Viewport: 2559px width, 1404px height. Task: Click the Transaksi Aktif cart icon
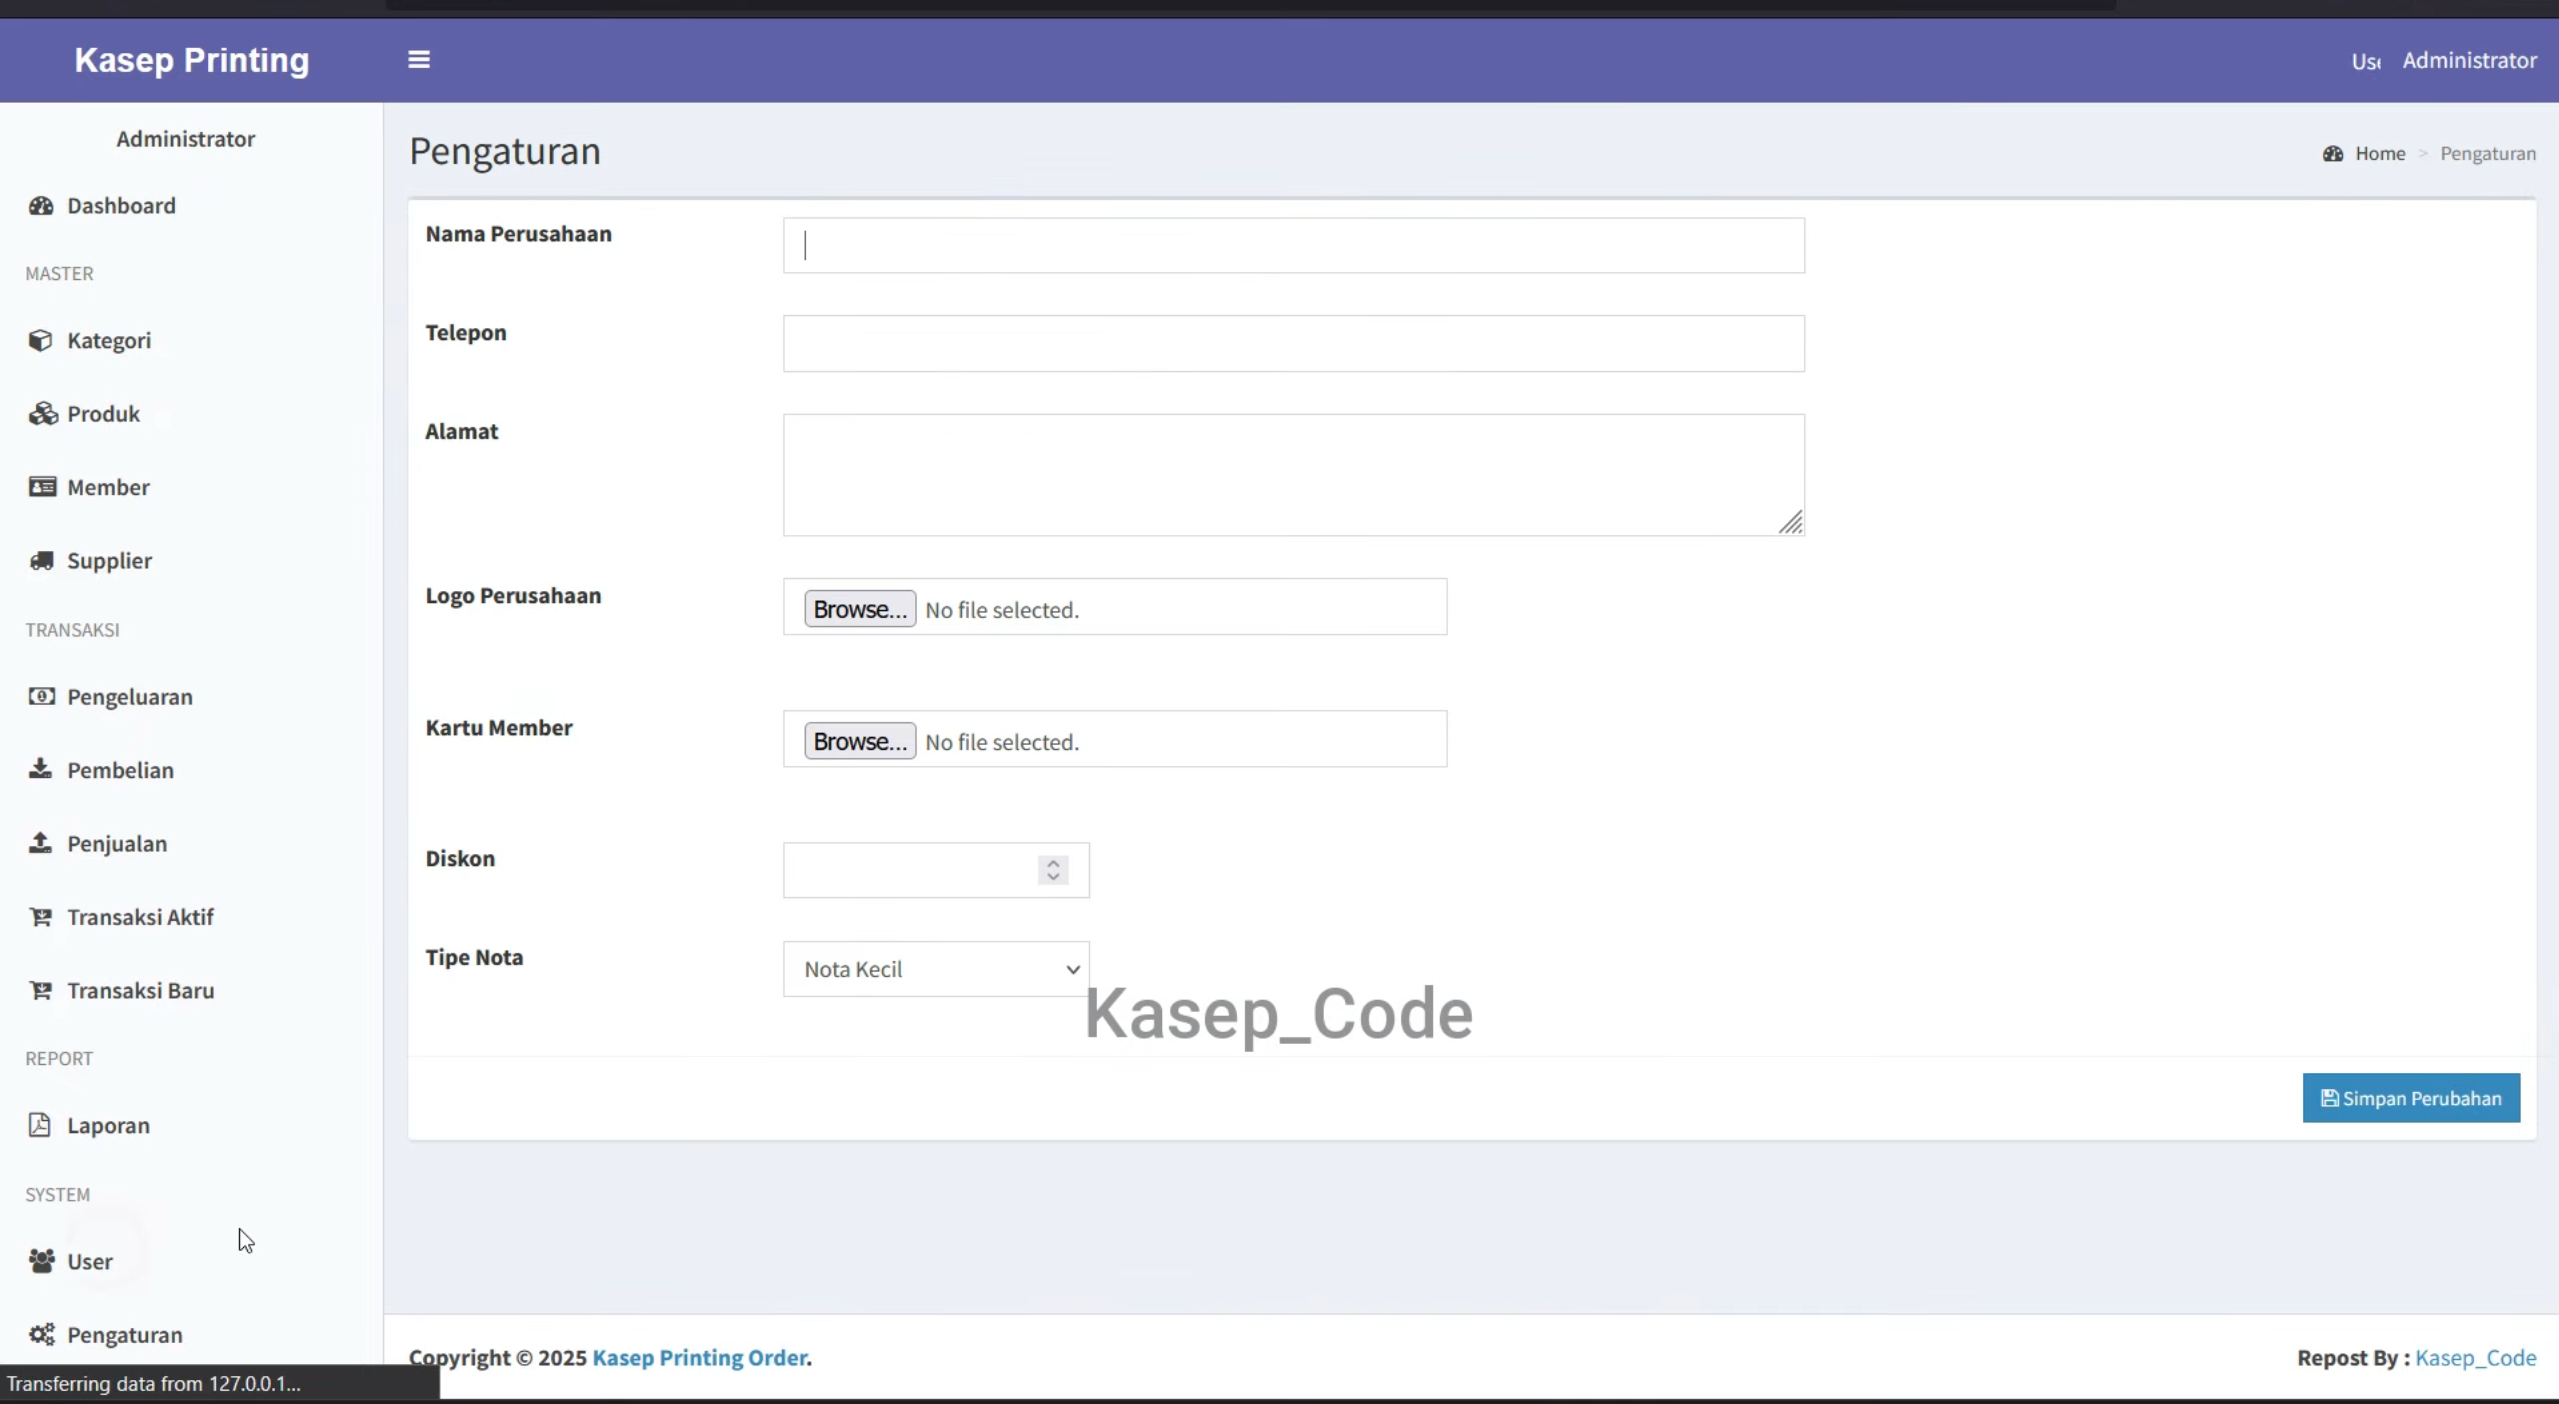point(41,917)
